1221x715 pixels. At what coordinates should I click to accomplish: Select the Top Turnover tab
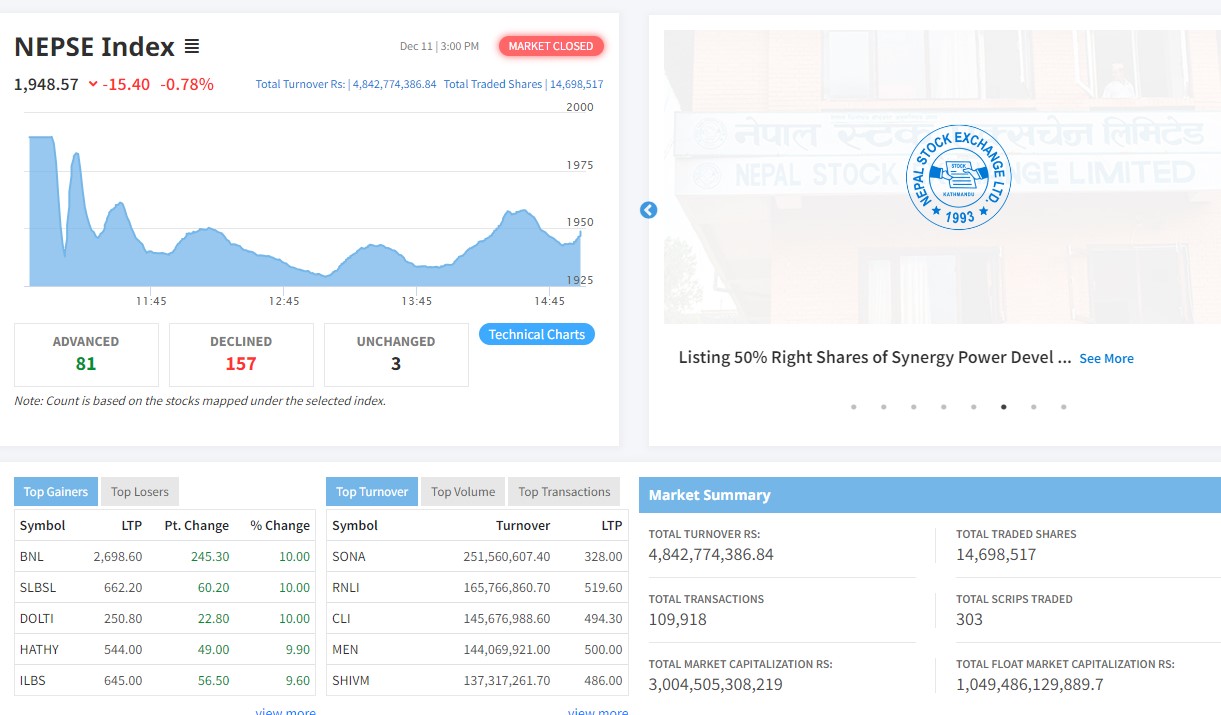point(372,491)
